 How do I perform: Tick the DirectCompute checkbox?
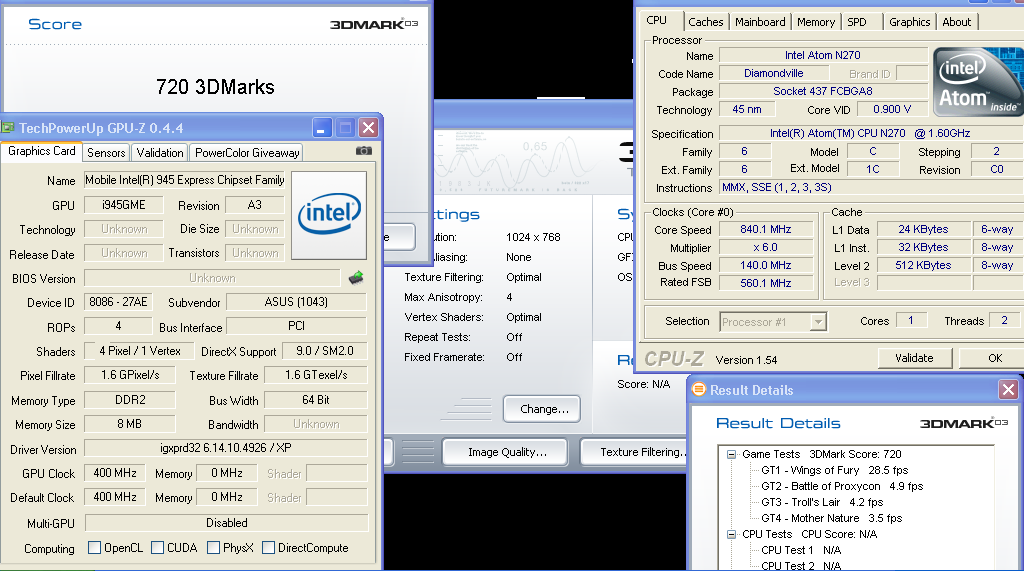(268, 547)
